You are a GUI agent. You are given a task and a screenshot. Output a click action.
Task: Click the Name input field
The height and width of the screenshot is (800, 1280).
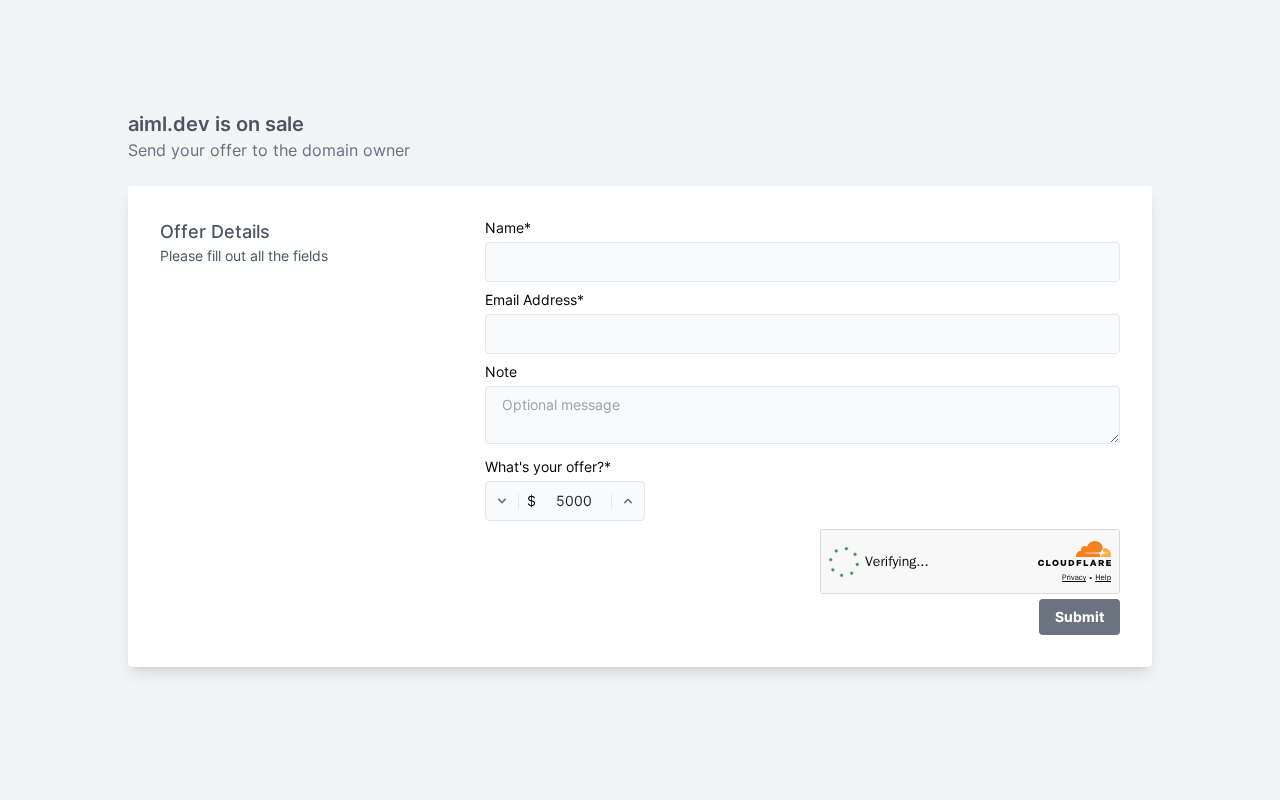[x=802, y=262]
